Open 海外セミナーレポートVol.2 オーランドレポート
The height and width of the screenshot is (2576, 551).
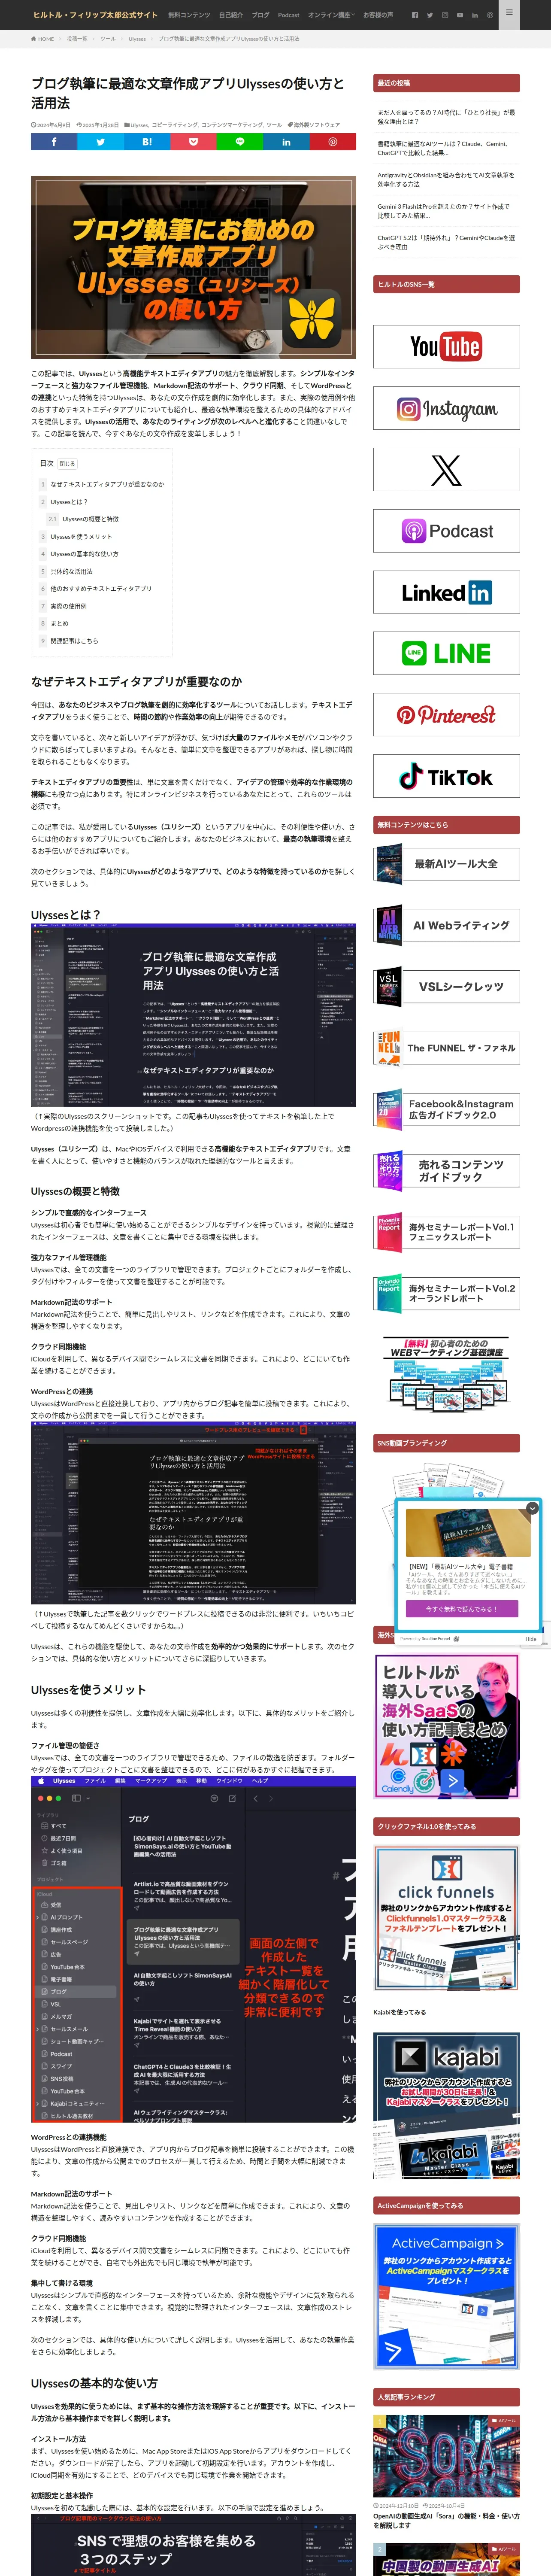point(446,1293)
